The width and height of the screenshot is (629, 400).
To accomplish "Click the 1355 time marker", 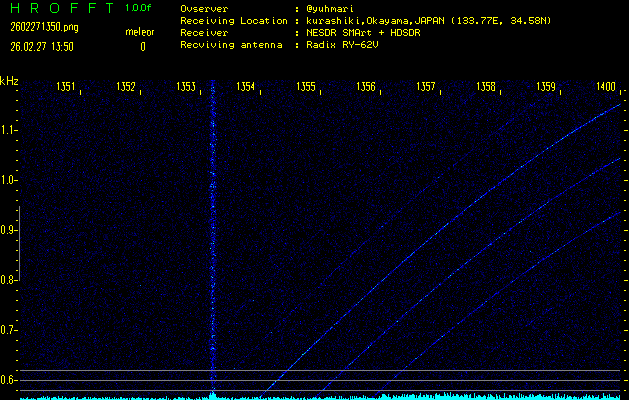I will [x=306, y=88].
